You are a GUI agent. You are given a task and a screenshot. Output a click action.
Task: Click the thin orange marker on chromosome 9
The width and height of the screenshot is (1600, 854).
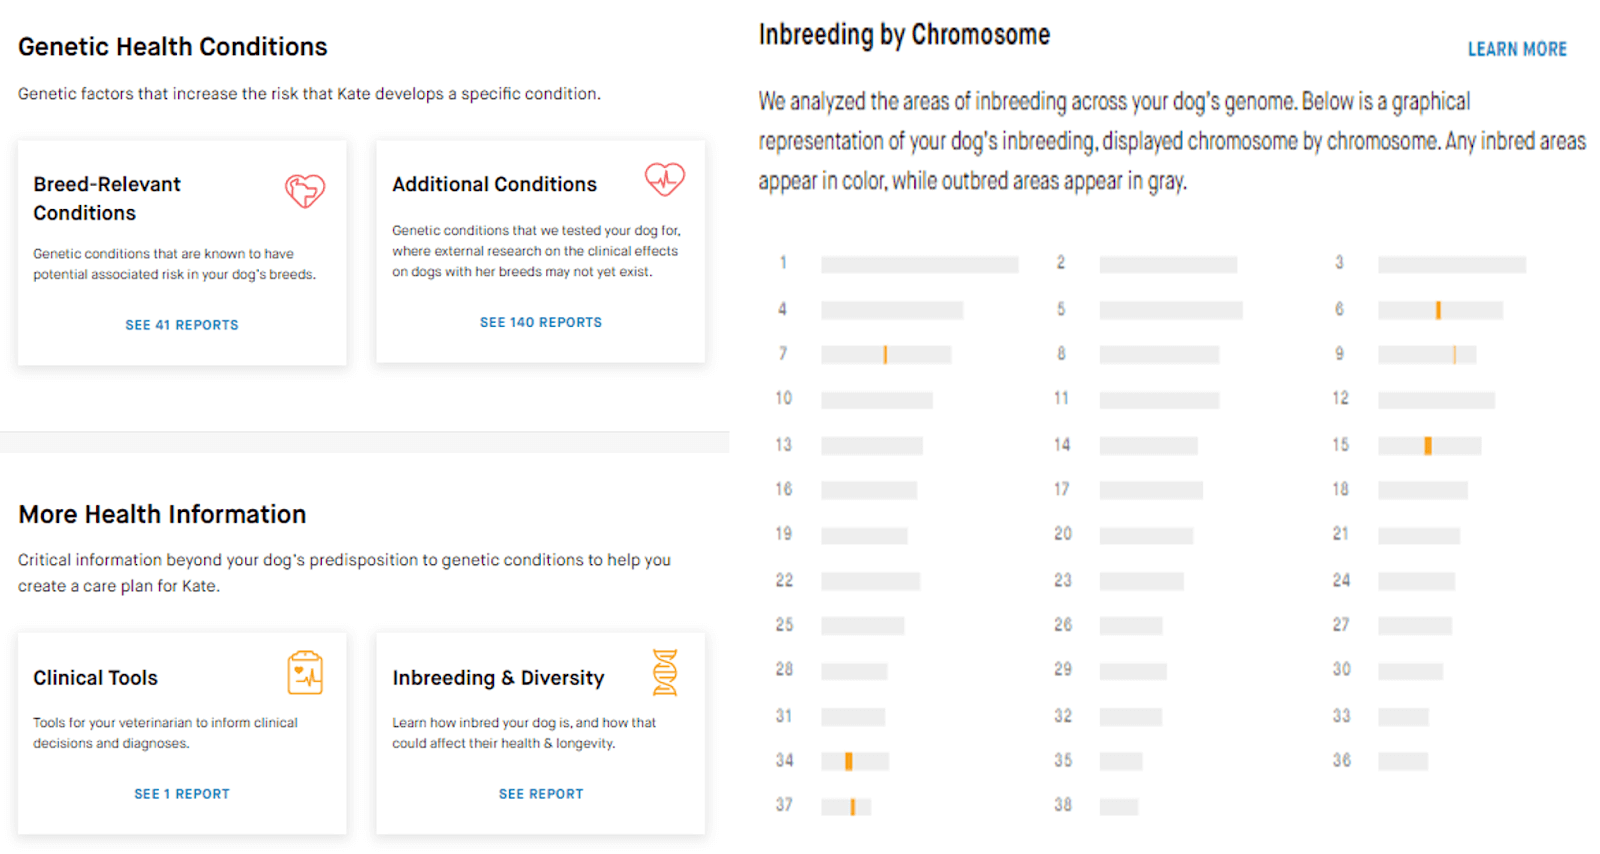(1454, 354)
